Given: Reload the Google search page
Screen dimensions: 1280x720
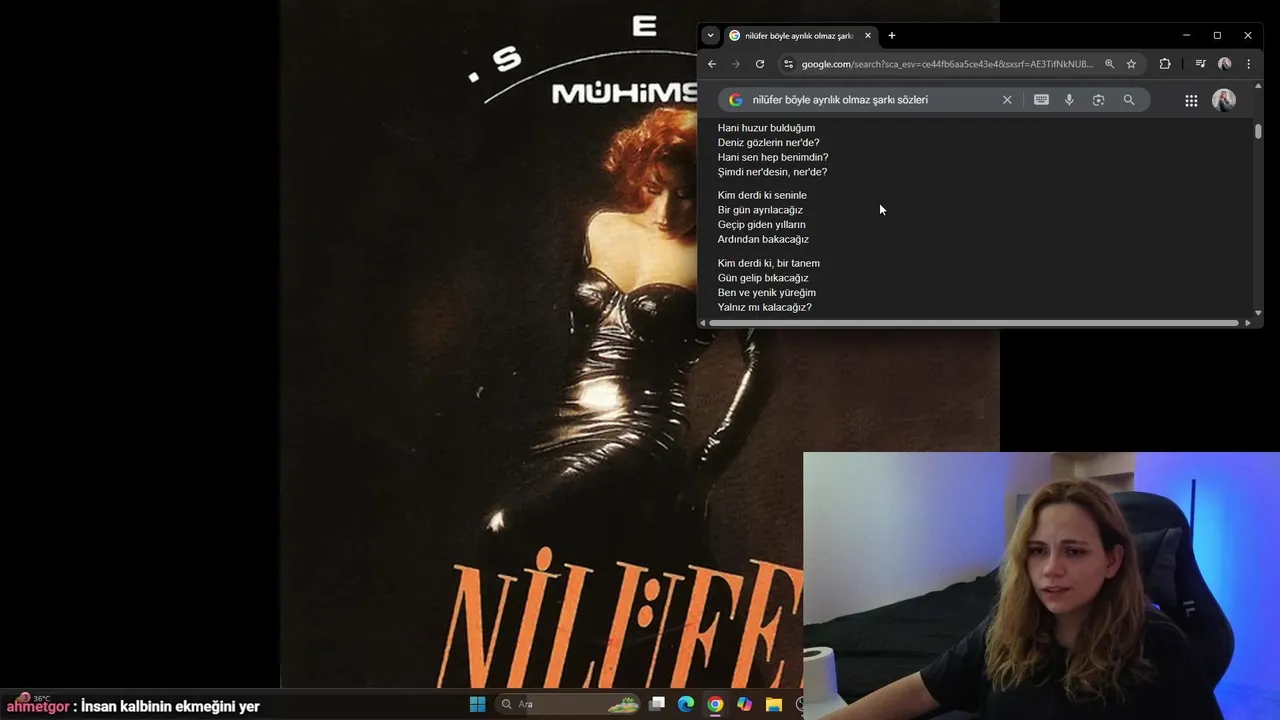Looking at the screenshot, I should pyautogui.click(x=760, y=64).
